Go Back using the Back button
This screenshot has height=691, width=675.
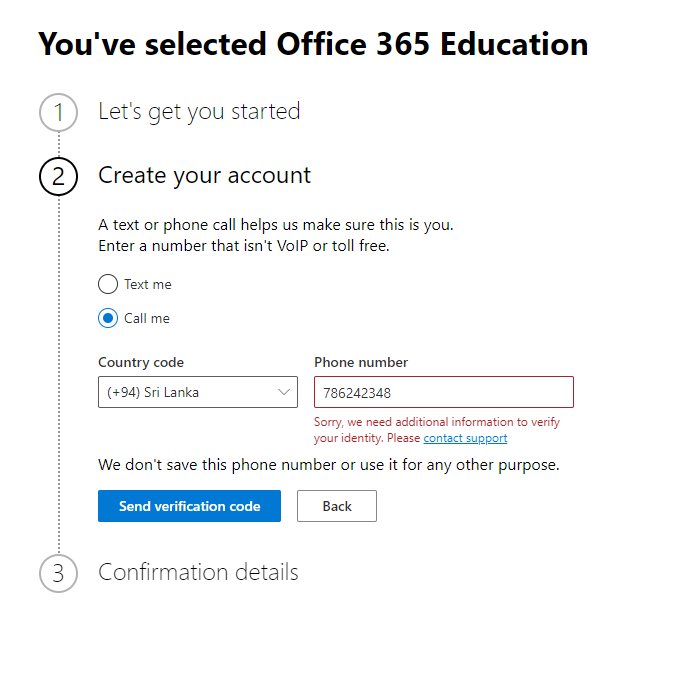(x=337, y=506)
